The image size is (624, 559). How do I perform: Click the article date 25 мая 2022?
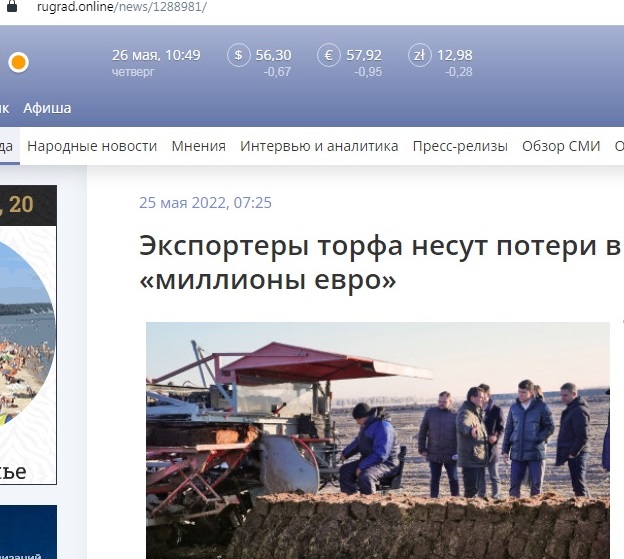tap(205, 203)
